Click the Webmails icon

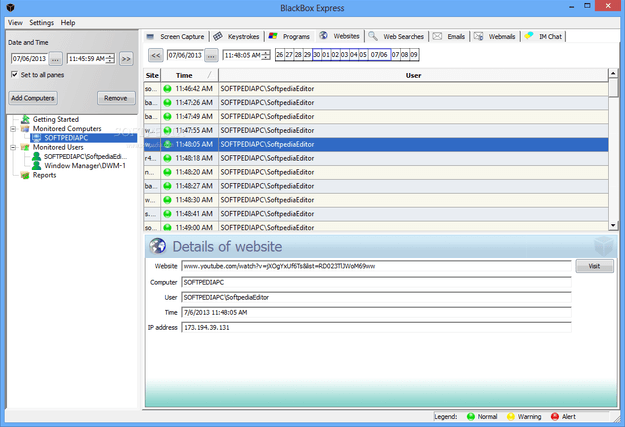[479, 36]
